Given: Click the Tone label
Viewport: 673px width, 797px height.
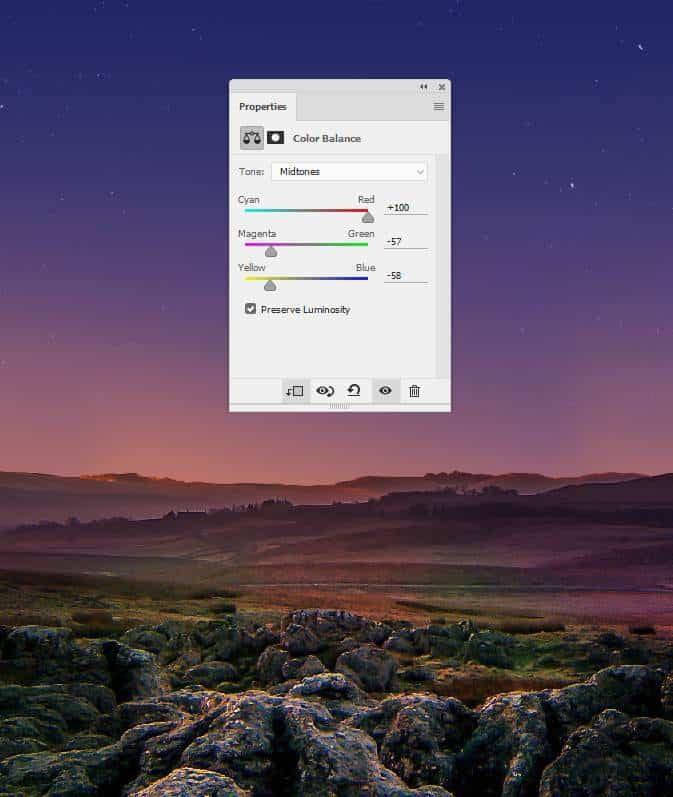Looking at the screenshot, I should pyautogui.click(x=252, y=172).
